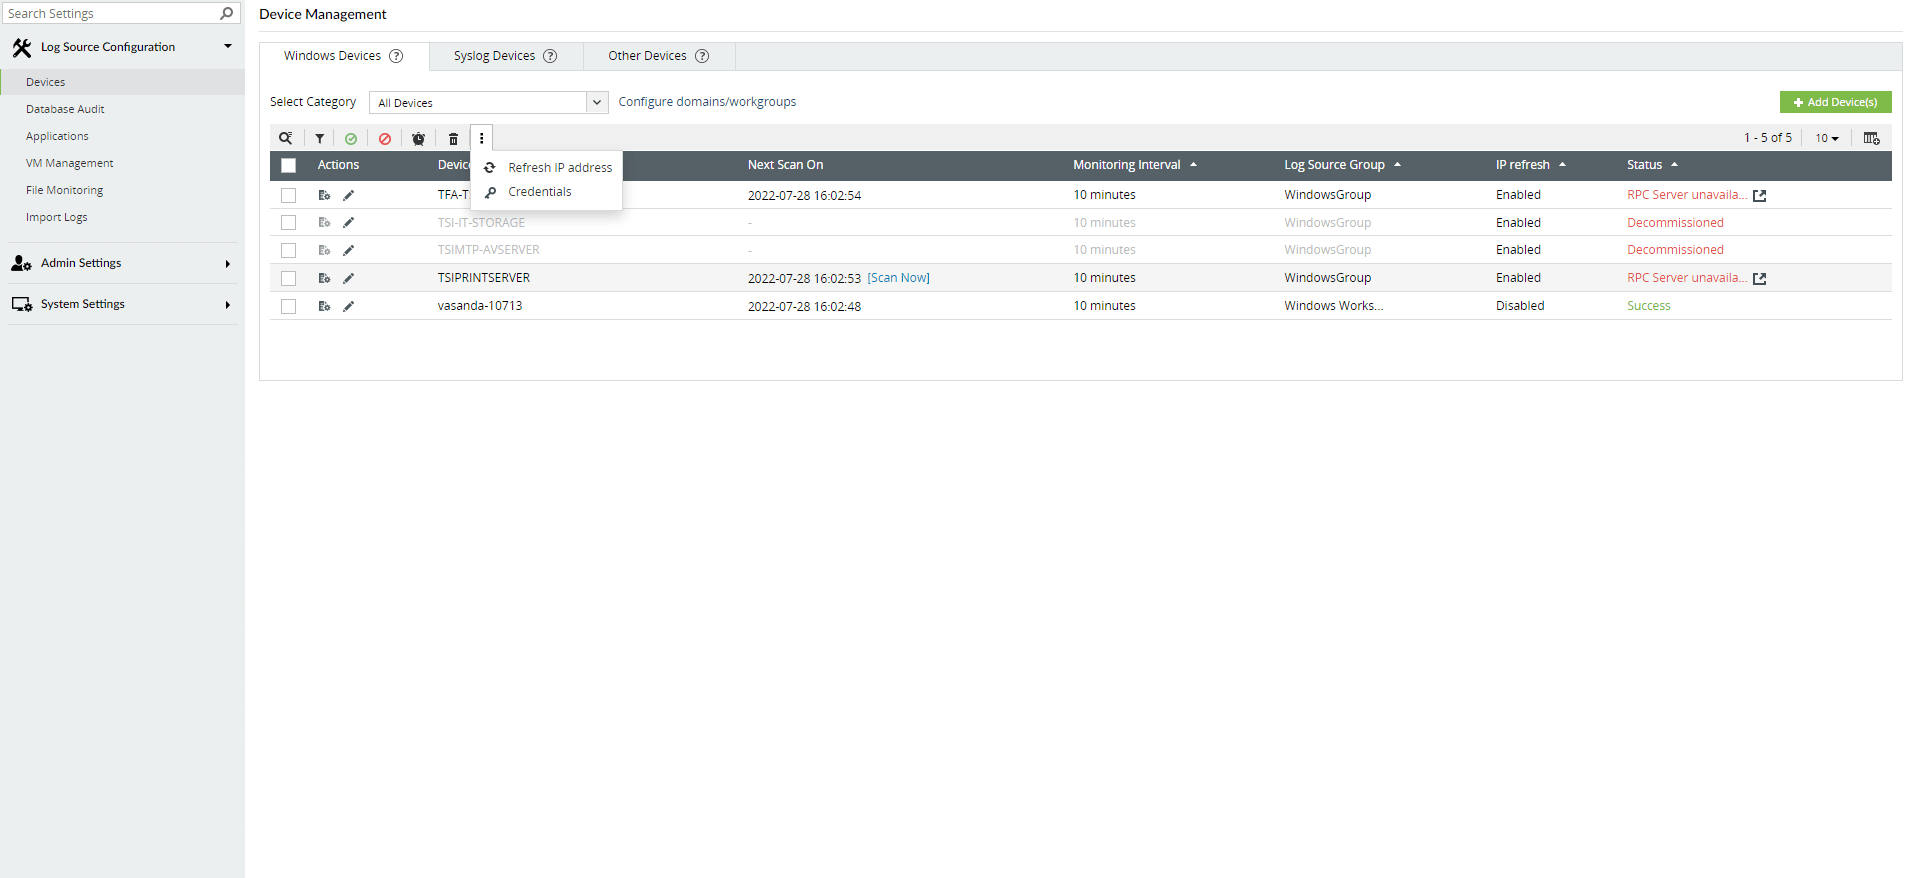Image resolution: width=1918 pixels, height=878 pixels.
Task: Toggle the three-dot more options menu
Action: (482, 139)
